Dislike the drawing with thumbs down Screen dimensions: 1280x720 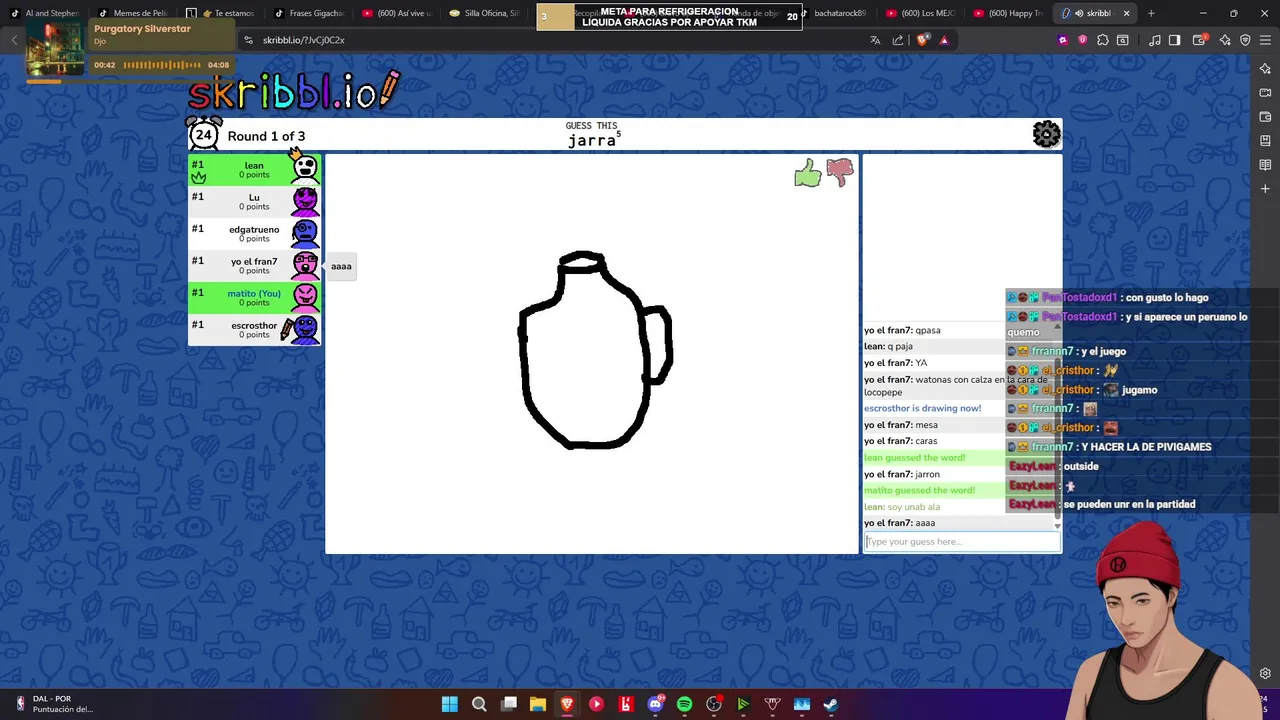coord(840,173)
